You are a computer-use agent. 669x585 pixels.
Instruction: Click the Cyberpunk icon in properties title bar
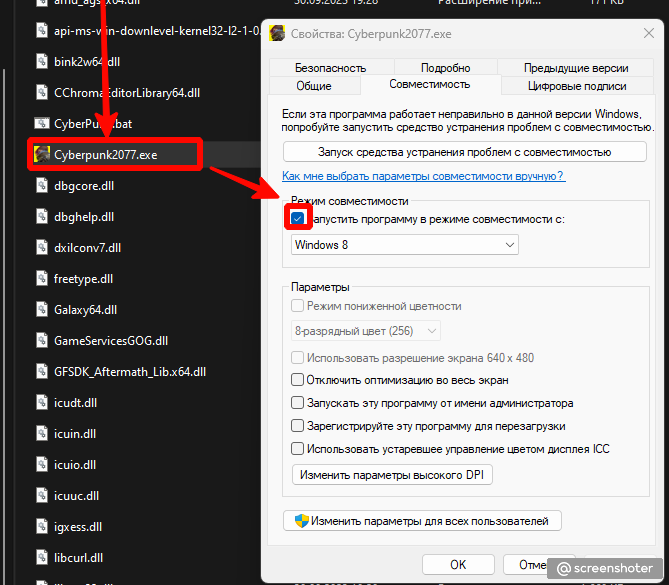click(277, 33)
